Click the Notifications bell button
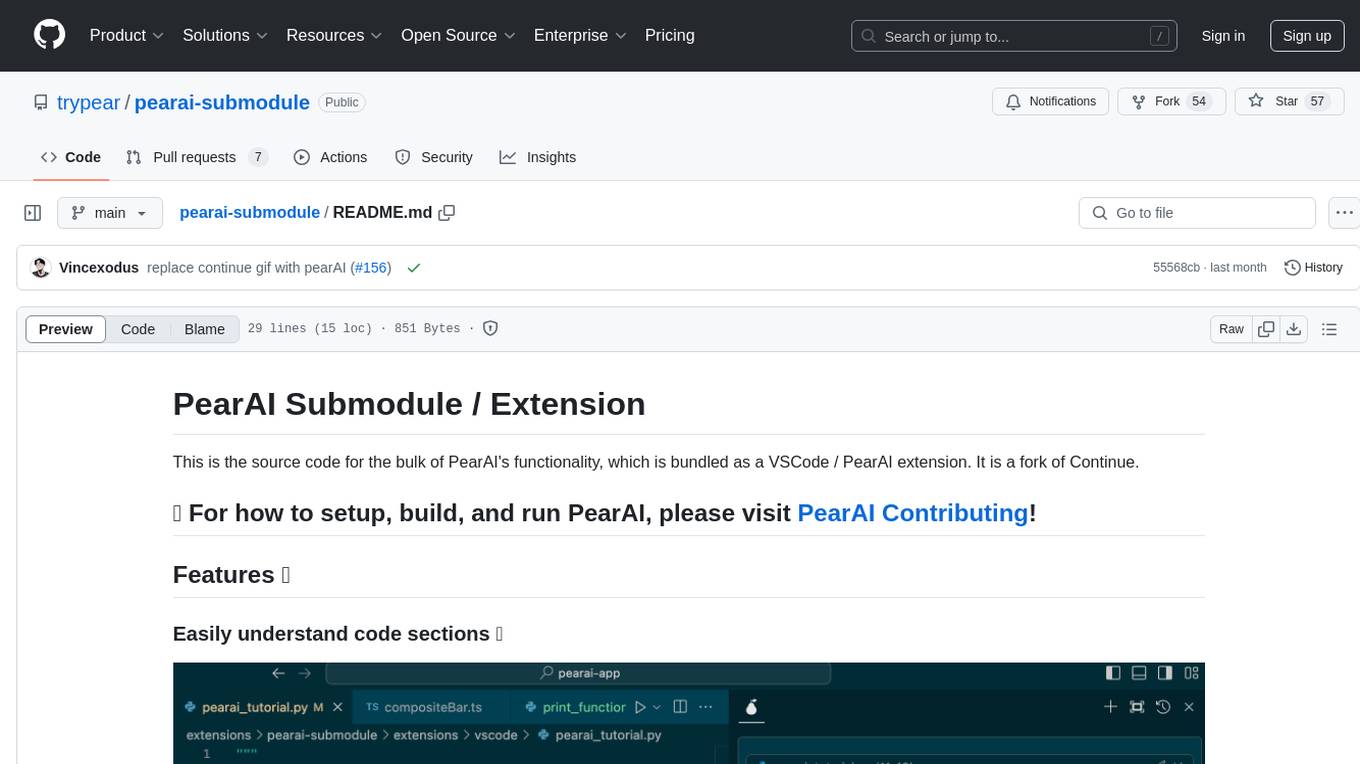This screenshot has height=764, width=1360. coord(1051,101)
